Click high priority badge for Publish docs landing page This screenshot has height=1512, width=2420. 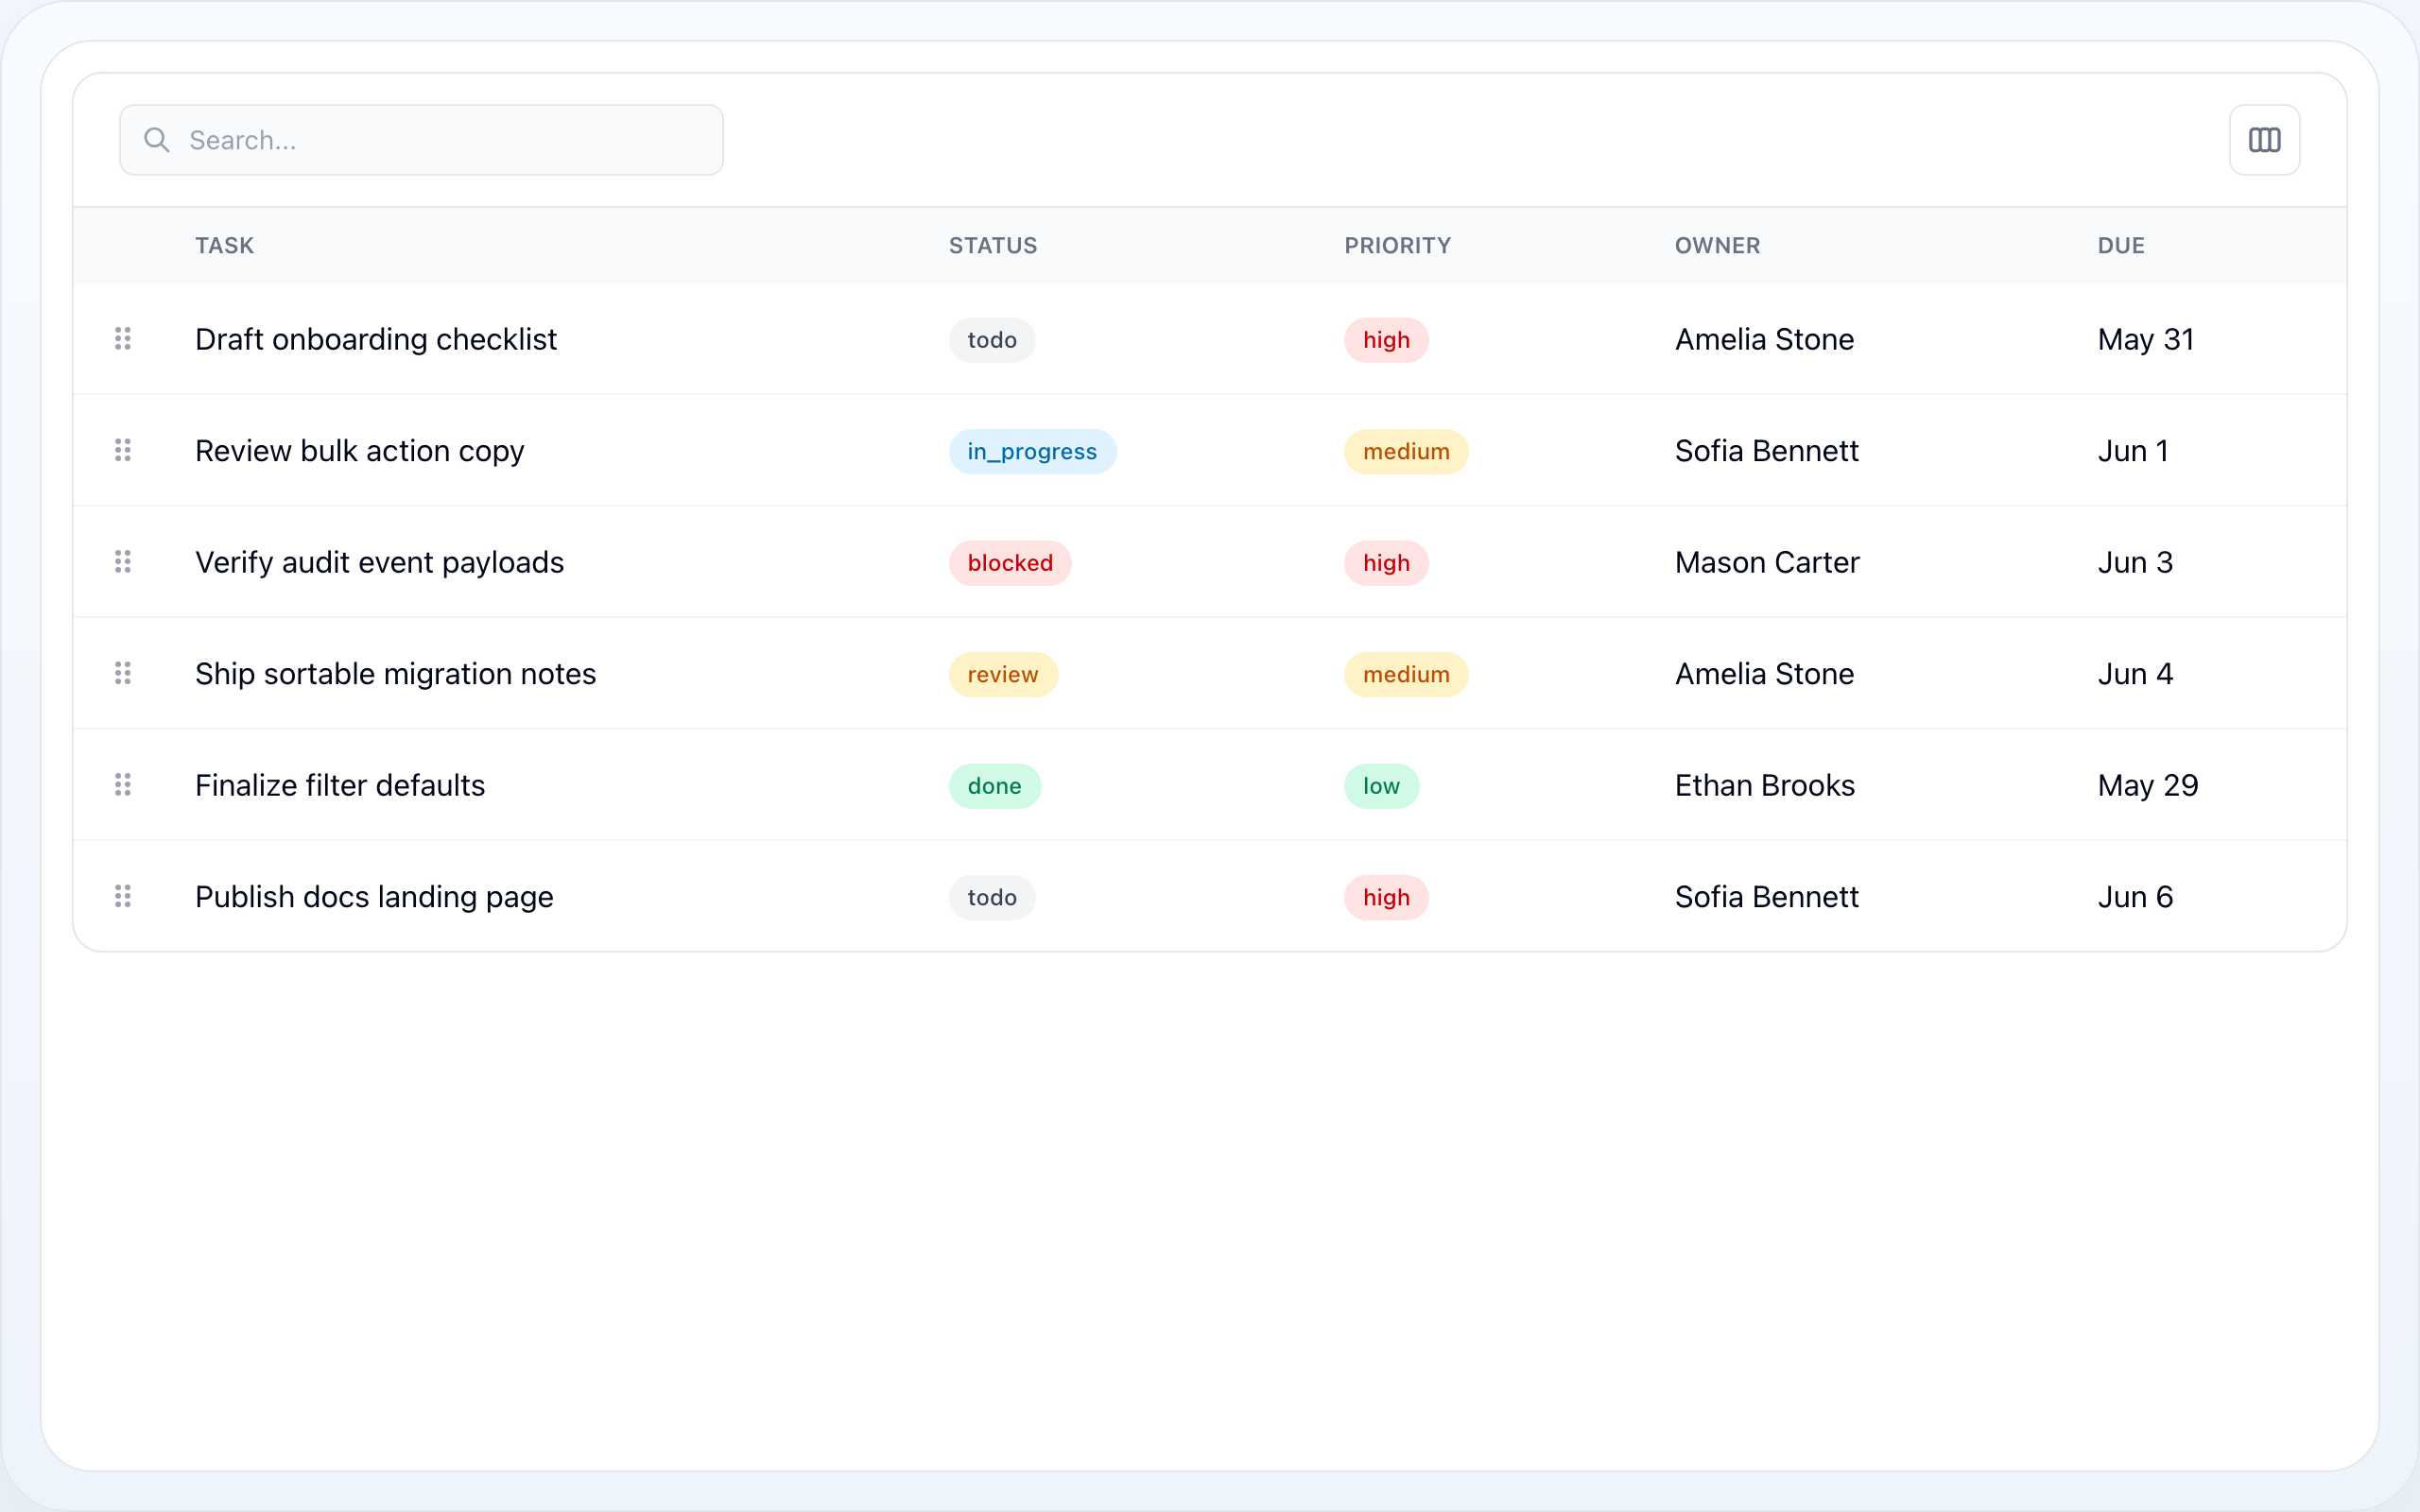click(x=1386, y=897)
